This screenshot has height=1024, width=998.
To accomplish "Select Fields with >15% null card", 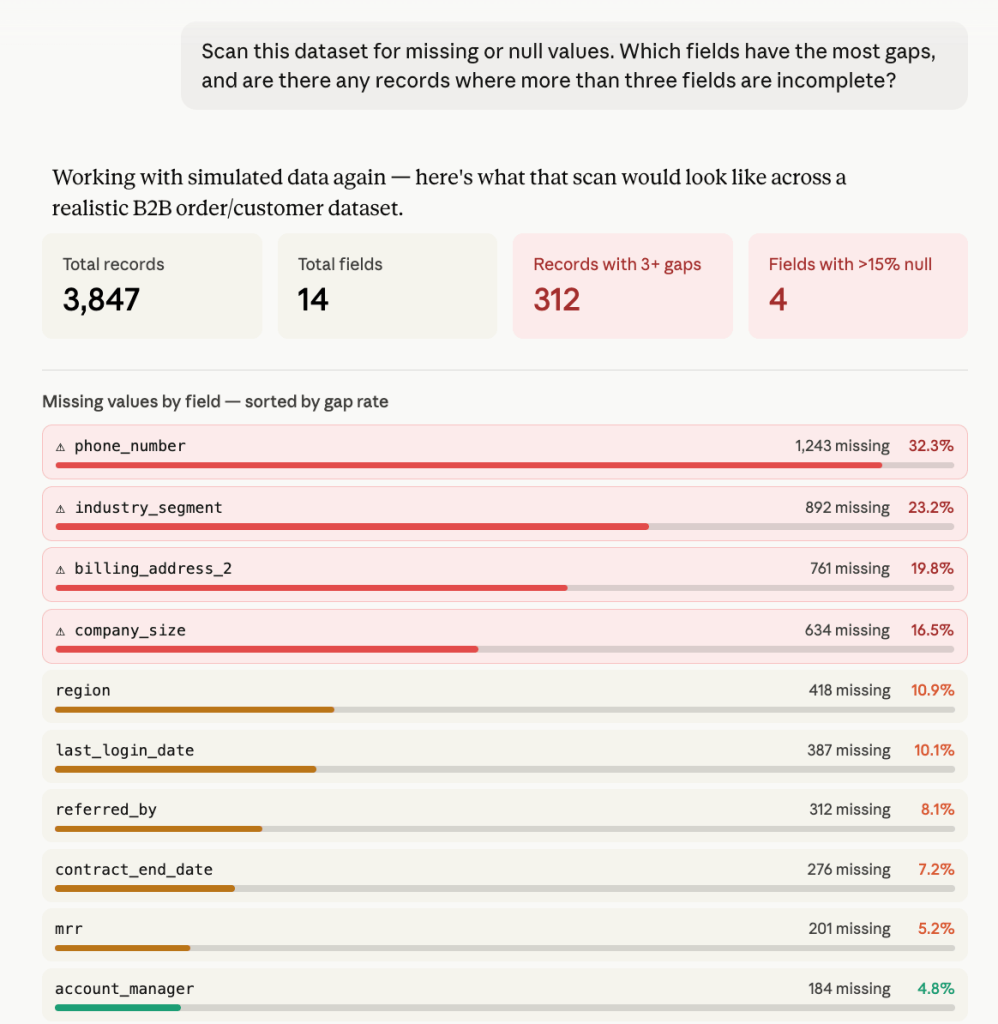I will [858, 286].
